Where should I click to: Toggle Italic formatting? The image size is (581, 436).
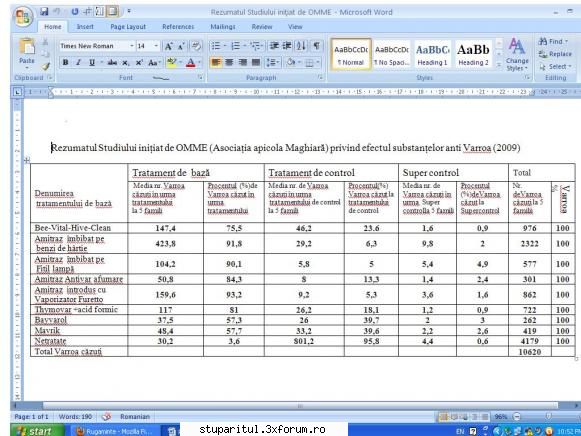(x=79, y=63)
